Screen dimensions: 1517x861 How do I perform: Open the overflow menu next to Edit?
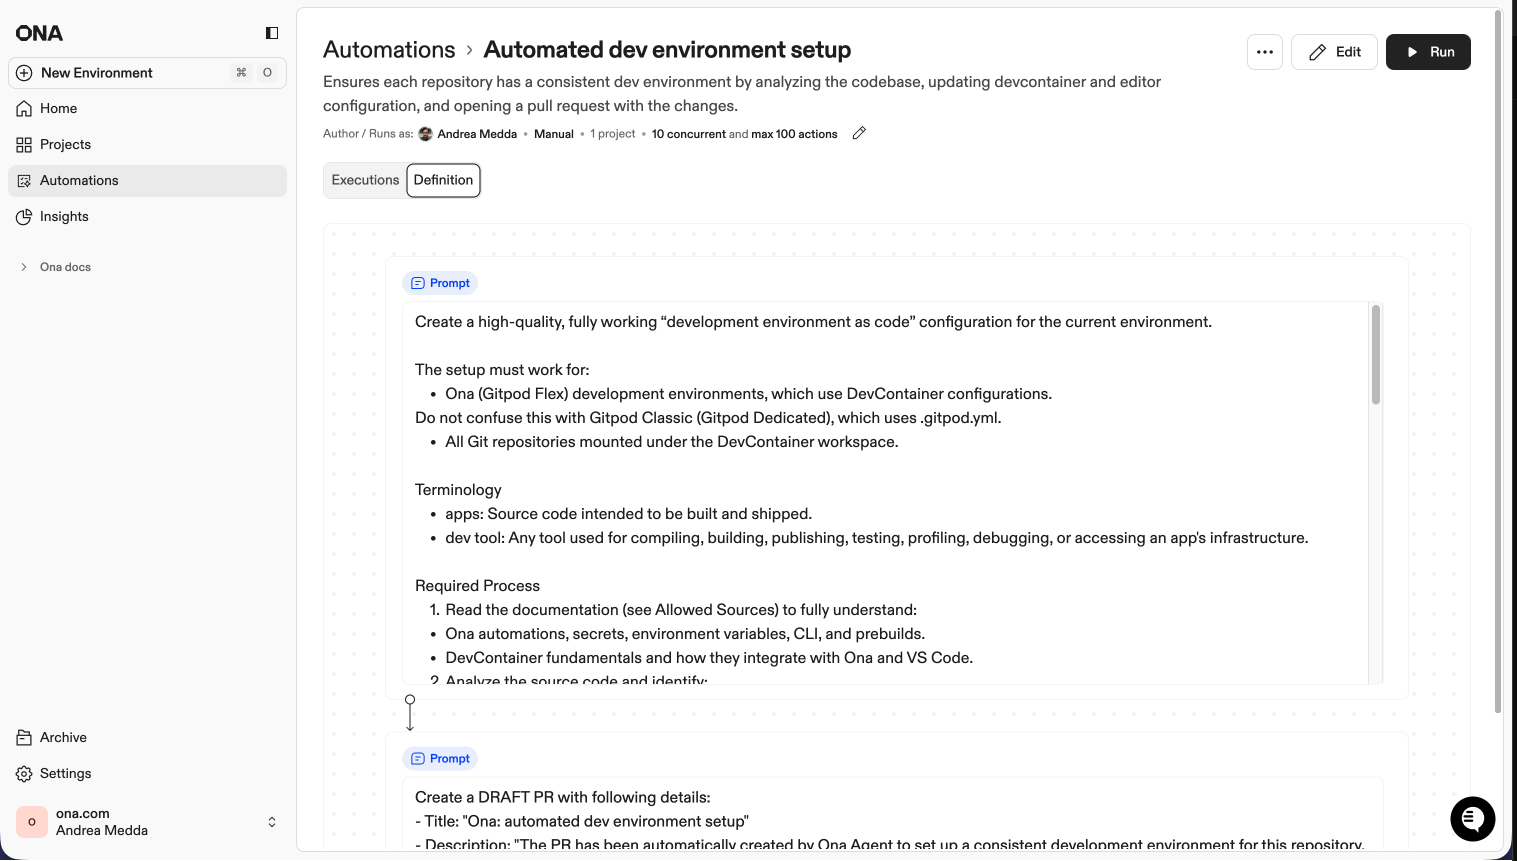tap(1264, 51)
